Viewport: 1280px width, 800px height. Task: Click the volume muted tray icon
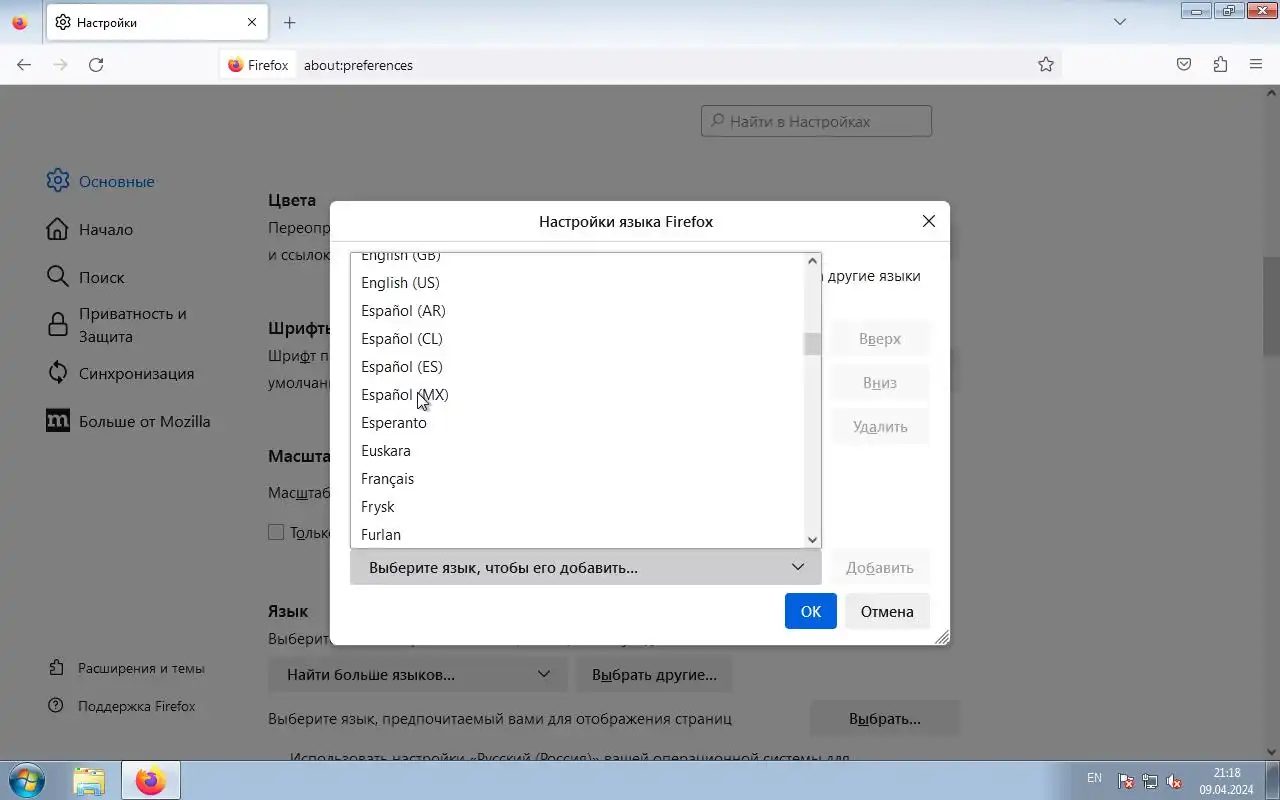pyautogui.click(x=1175, y=781)
